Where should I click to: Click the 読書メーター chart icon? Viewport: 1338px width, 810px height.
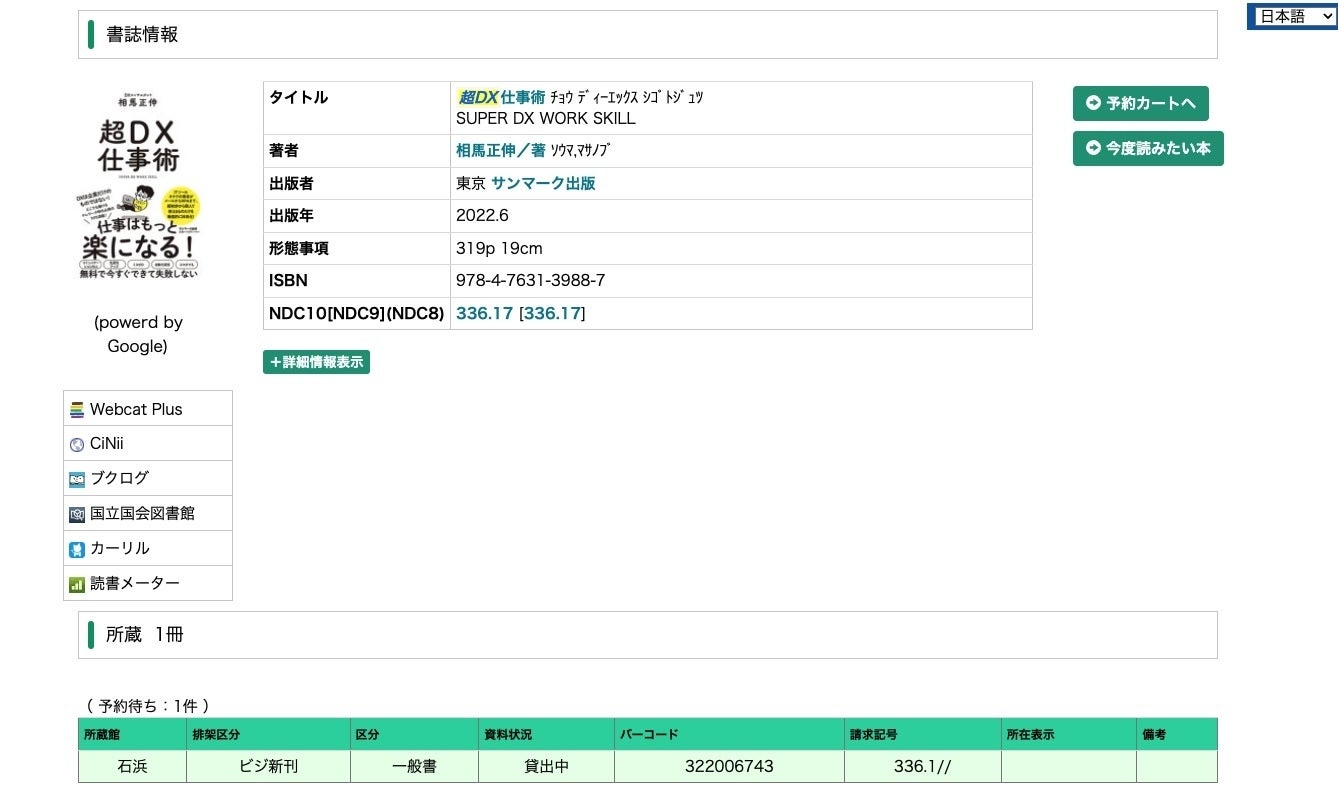77,584
